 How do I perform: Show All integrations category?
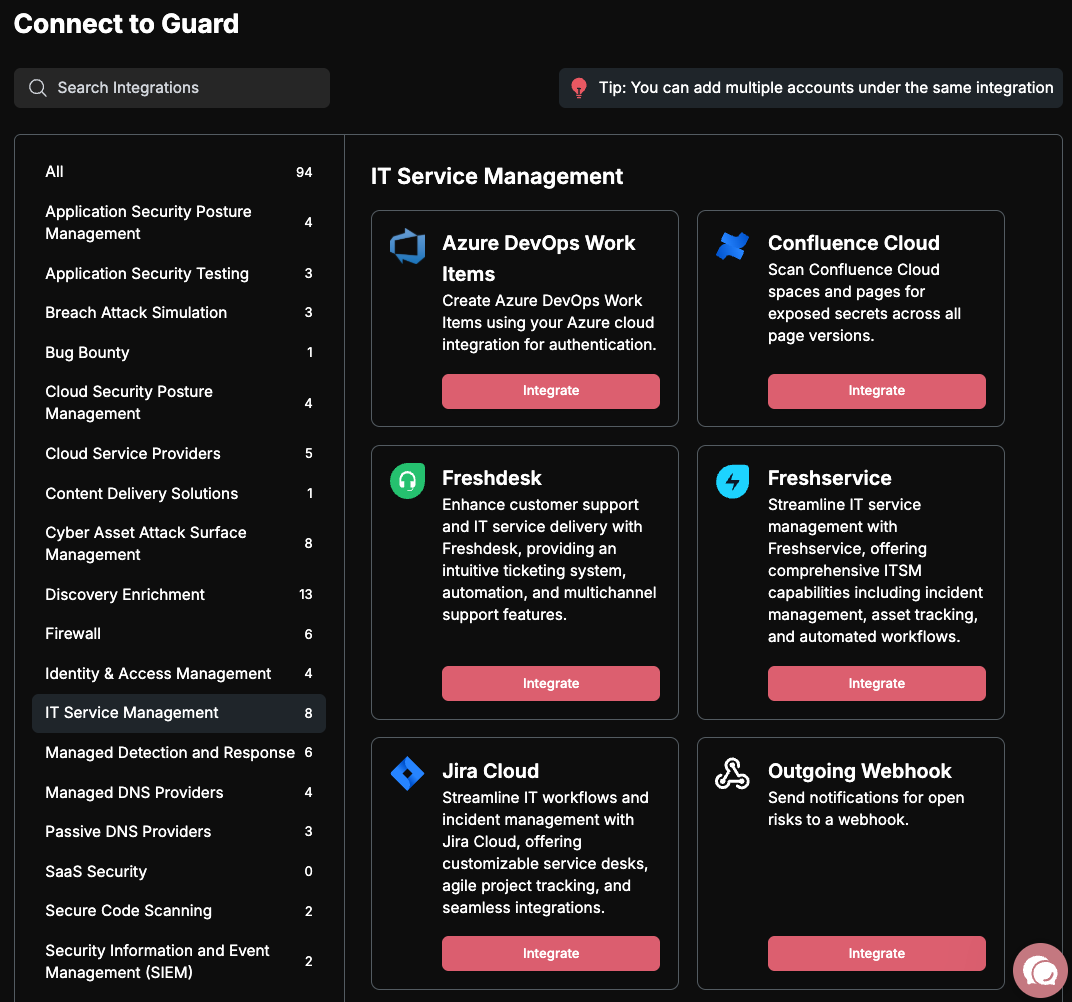(178, 172)
